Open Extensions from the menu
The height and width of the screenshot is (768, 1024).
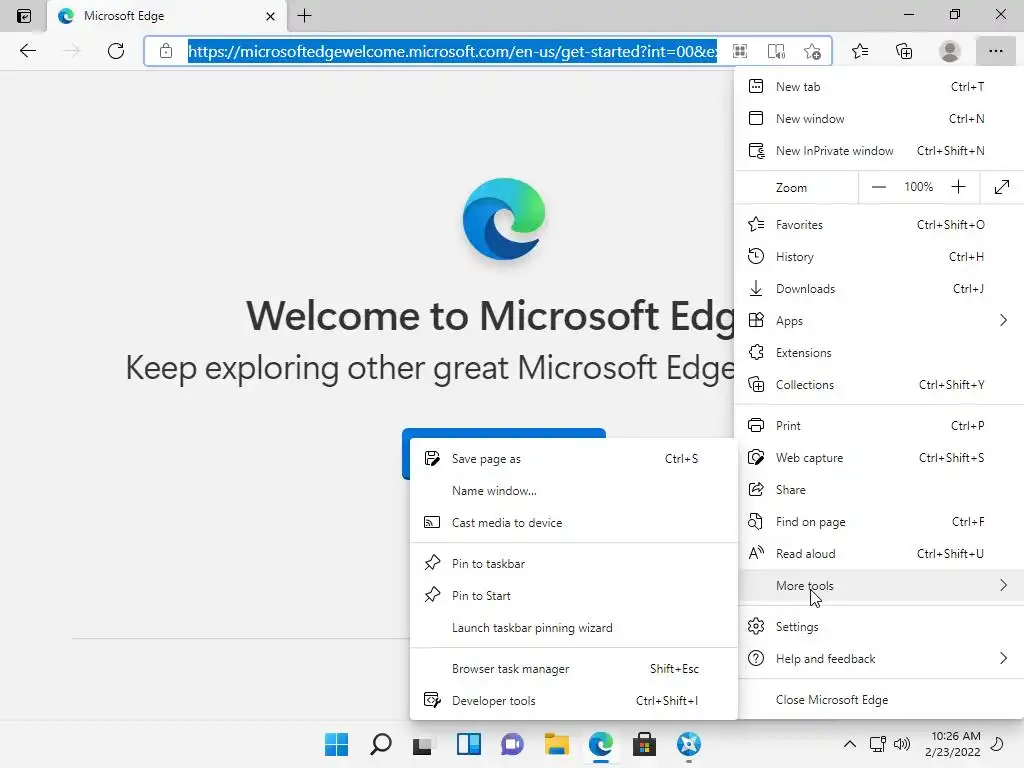(879, 353)
